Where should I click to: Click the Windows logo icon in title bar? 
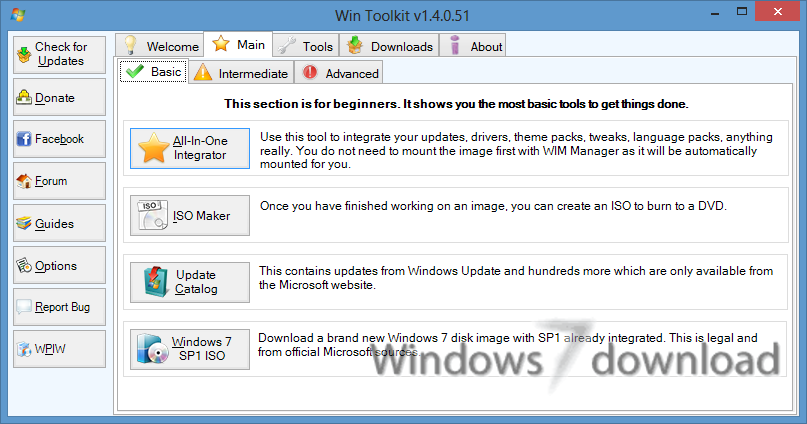point(17,14)
